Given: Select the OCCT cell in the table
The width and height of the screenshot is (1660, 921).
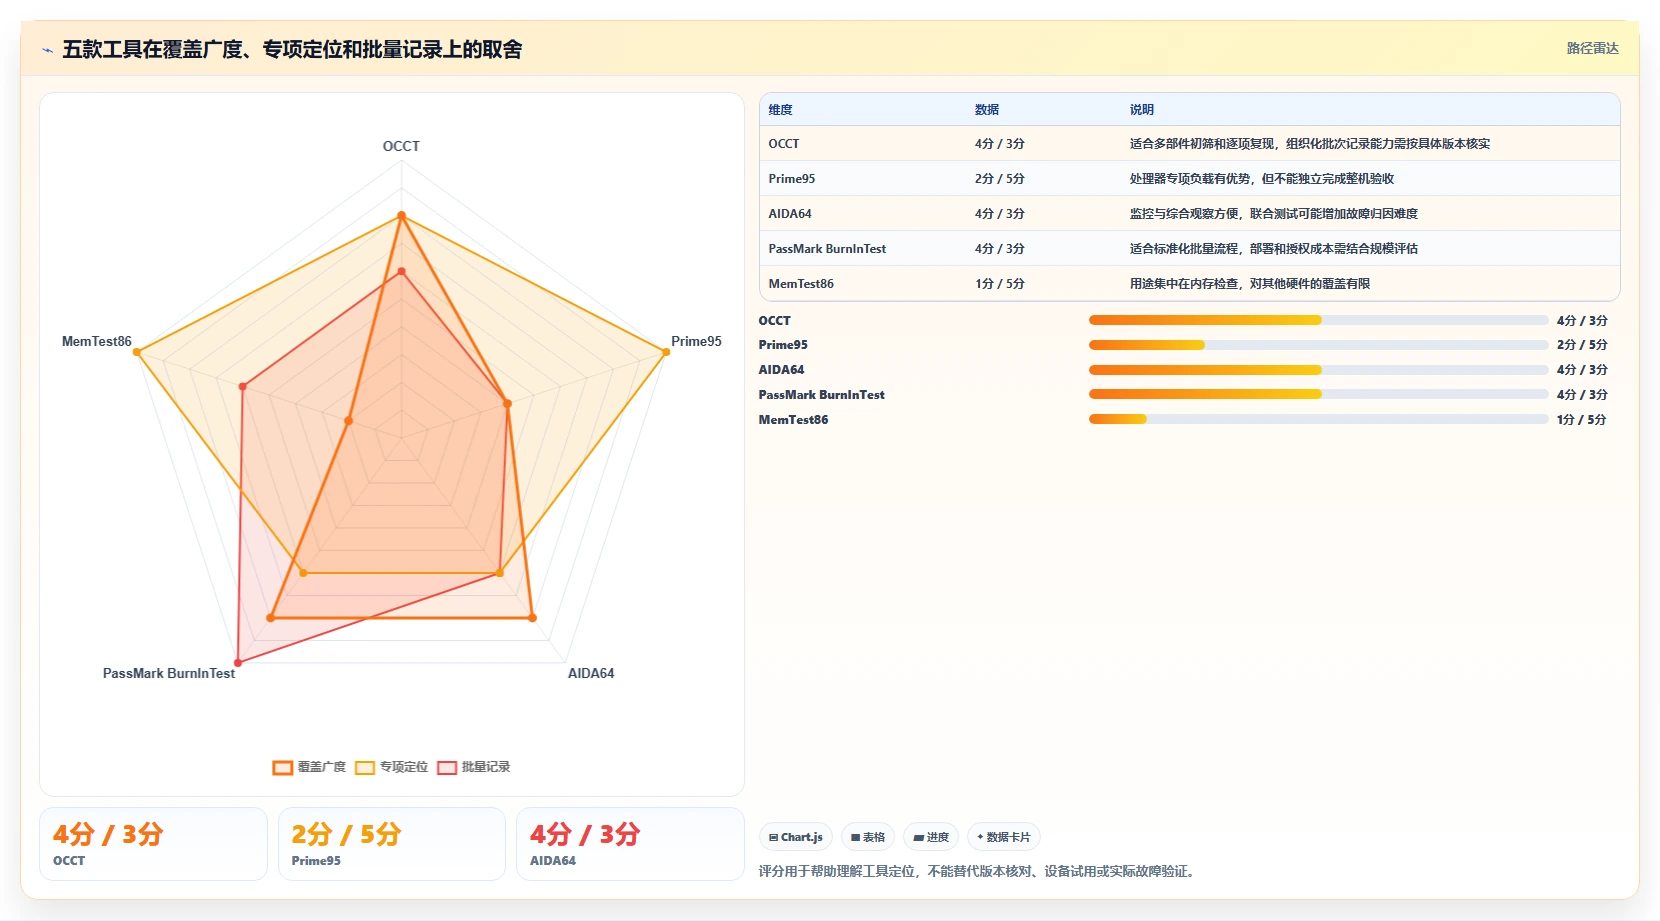Looking at the screenshot, I should click(x=784, y=144).
